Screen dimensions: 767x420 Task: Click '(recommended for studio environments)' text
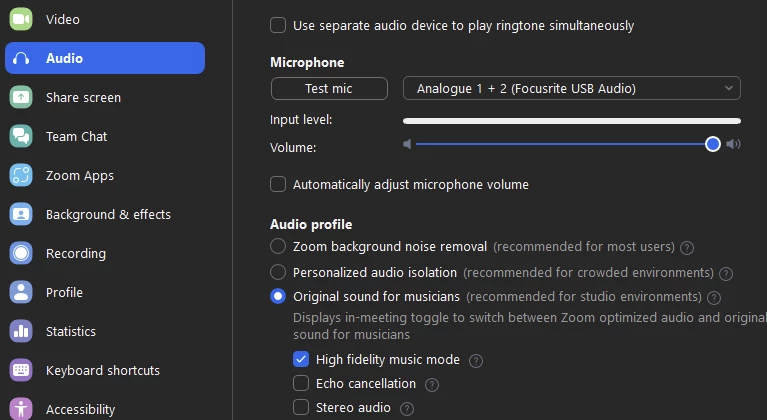584,296
